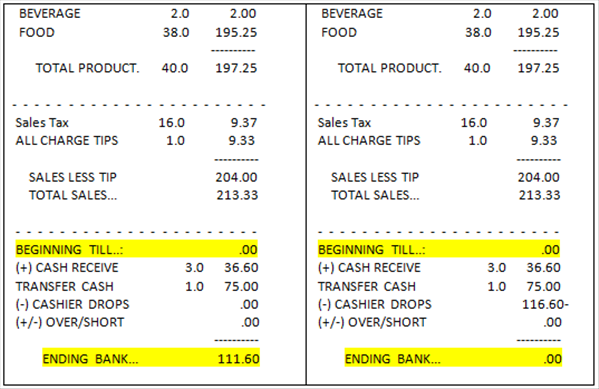599x389 pixels.
Task: Select the left Sales Tax quantity 16.0
Action: [172, 123]
